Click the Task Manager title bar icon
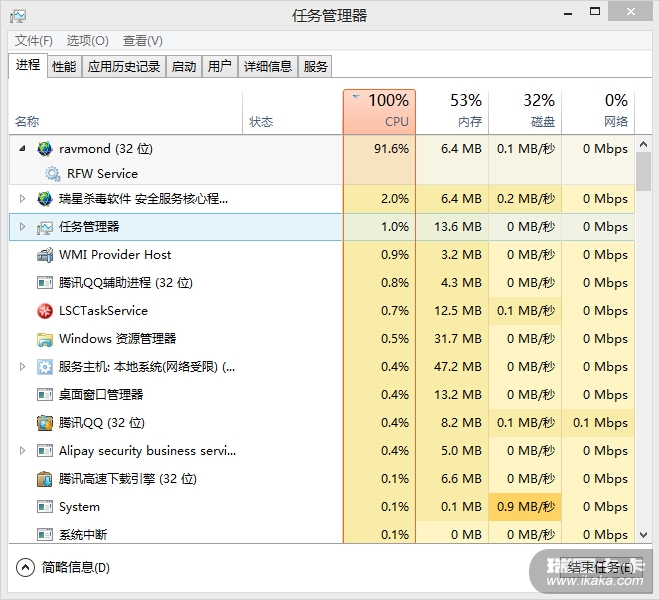This screenshot has width=660, height=600. pos(18,16)
